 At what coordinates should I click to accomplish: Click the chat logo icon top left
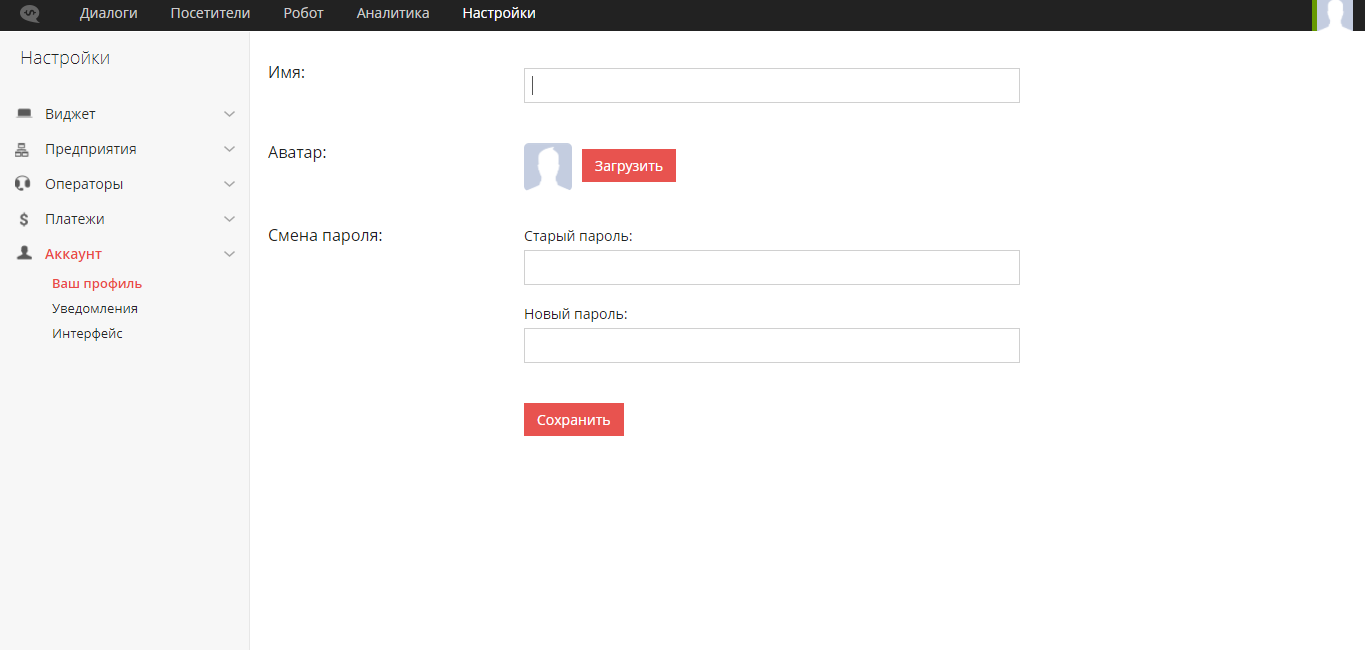point(28,13)
